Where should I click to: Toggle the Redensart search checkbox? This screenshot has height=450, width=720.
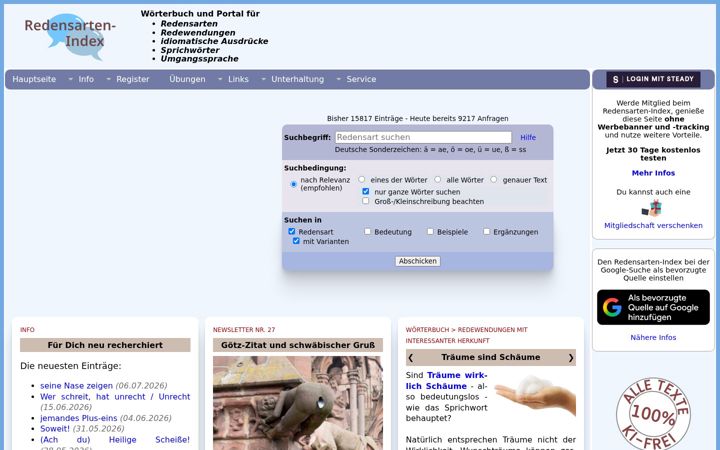[292, 231]
